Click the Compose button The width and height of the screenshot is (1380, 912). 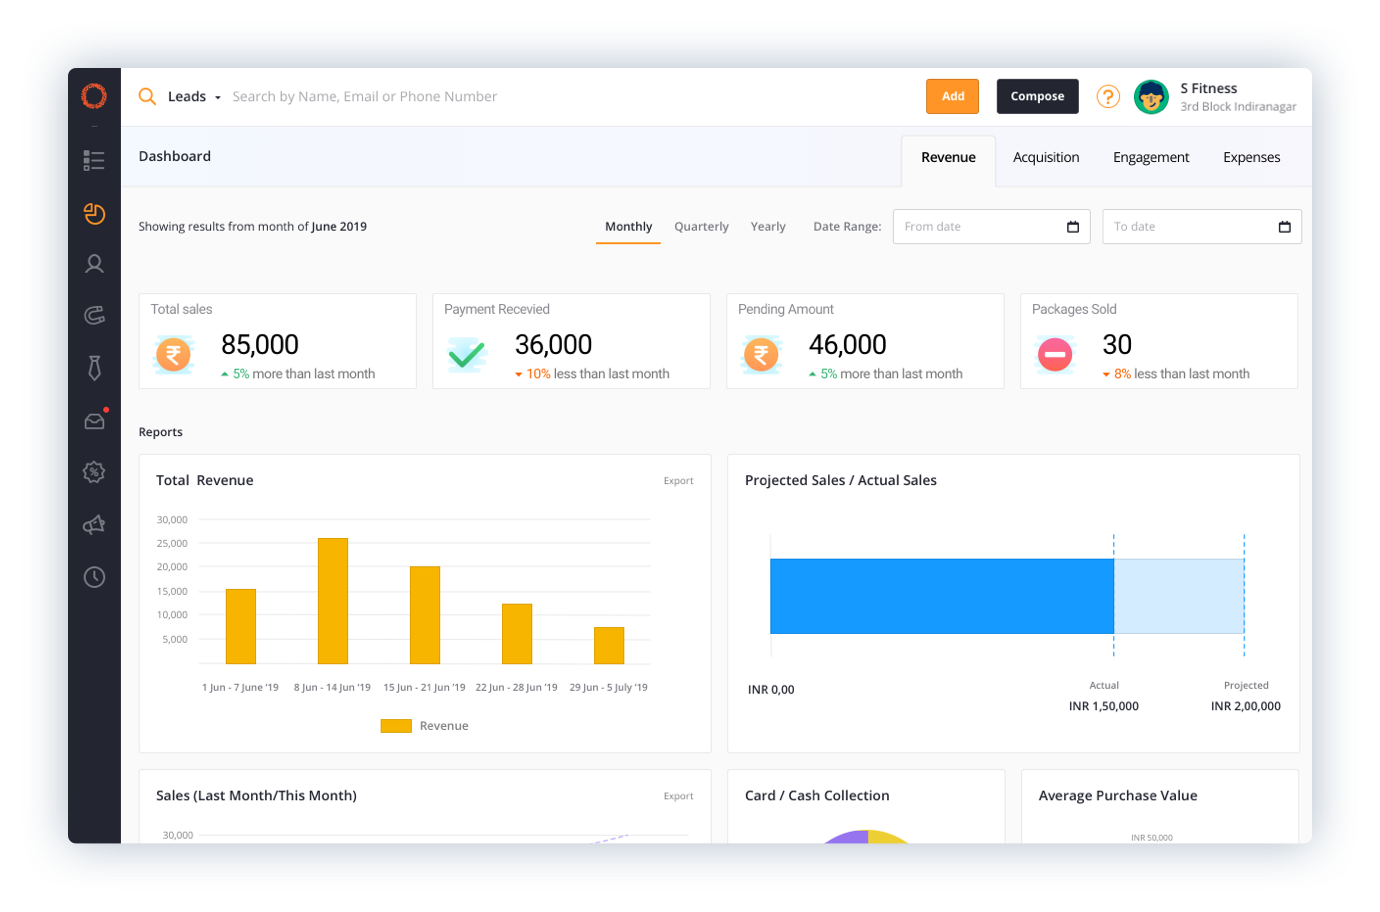coord(1037,97)
